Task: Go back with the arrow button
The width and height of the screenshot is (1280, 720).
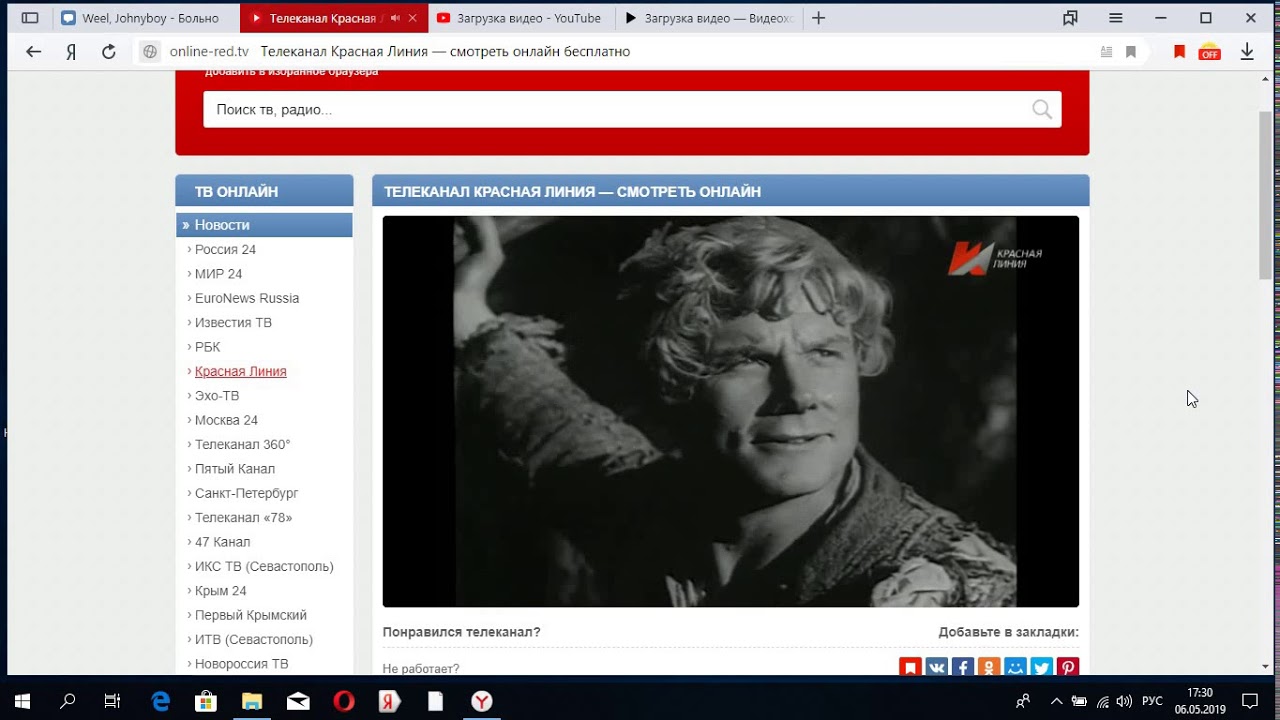Action: click(34, 52)
